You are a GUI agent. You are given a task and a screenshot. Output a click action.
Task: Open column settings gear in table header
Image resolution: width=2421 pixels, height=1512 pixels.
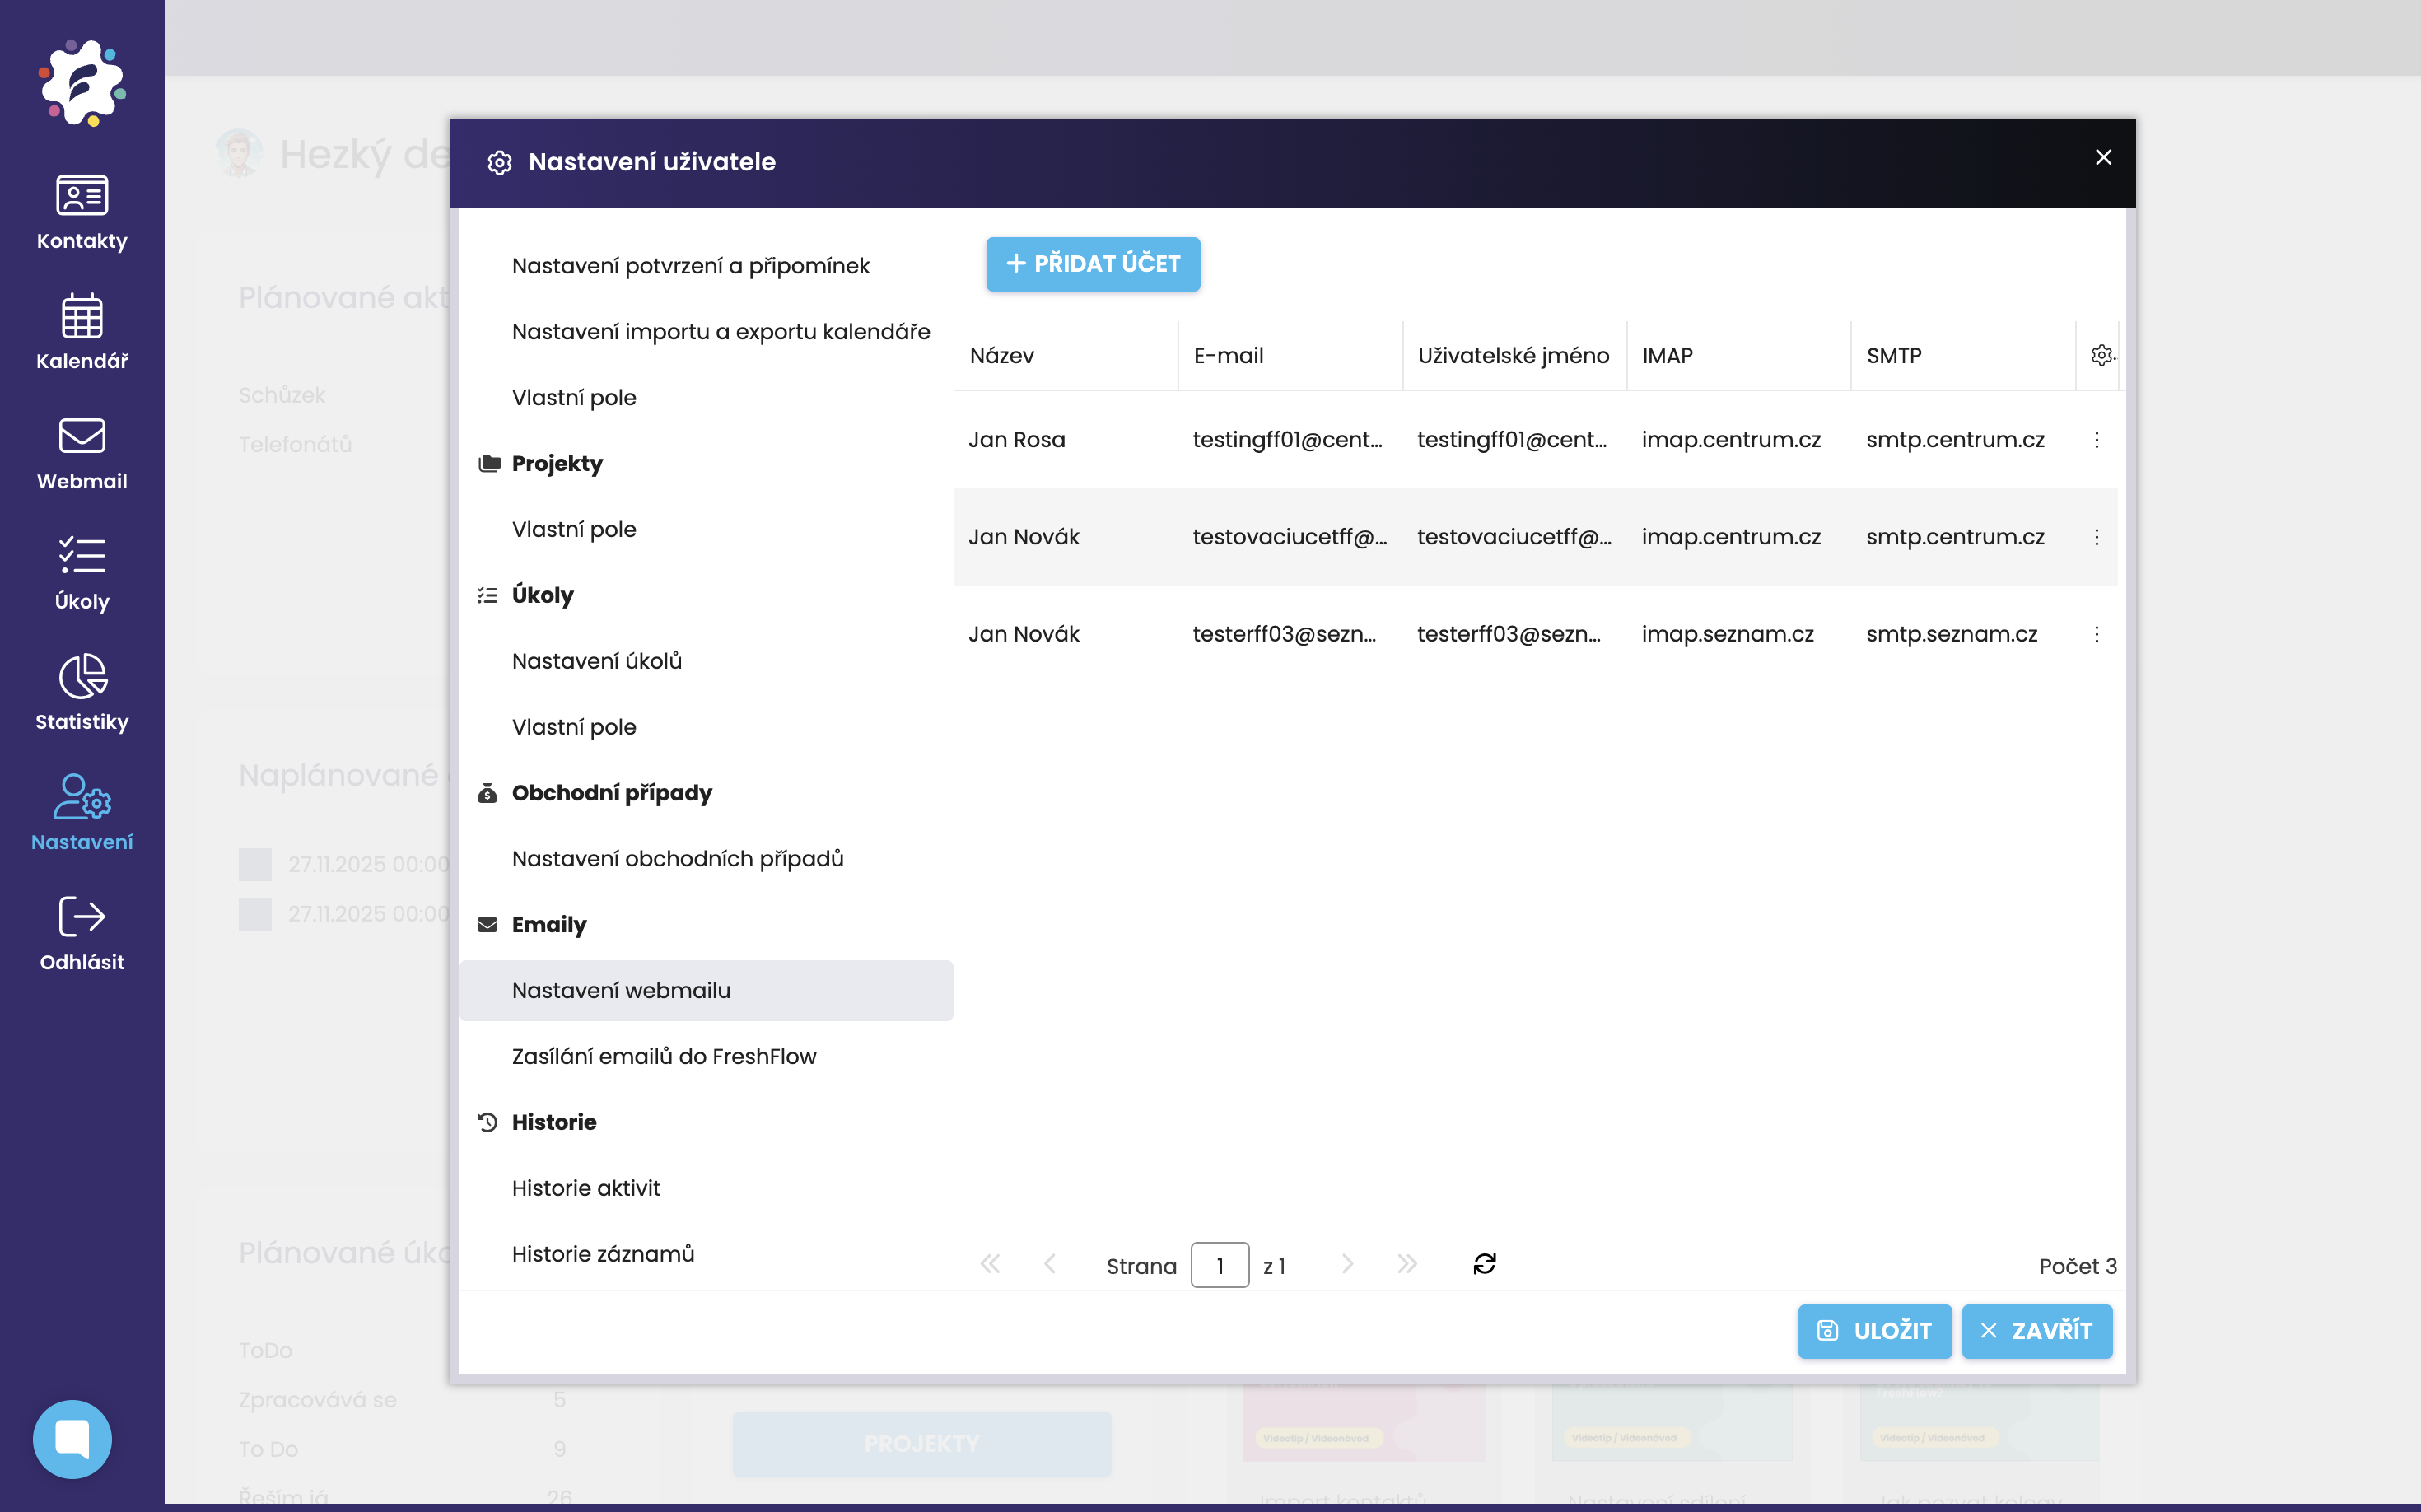(2101, 355)
